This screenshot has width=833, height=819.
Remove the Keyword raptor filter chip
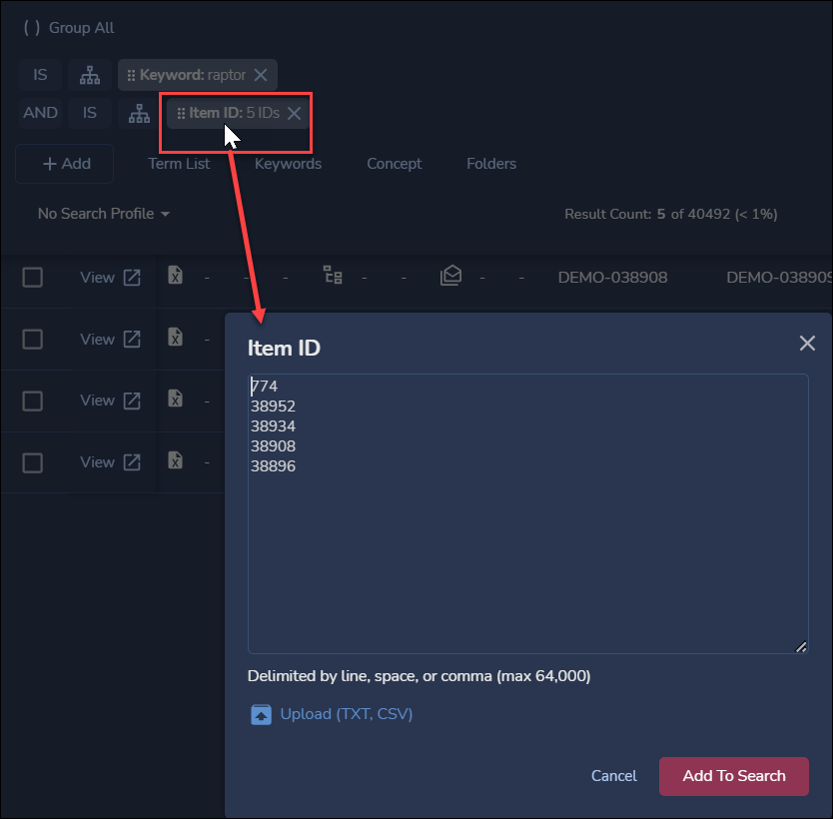pyautogui.click(x=260, y=75)
